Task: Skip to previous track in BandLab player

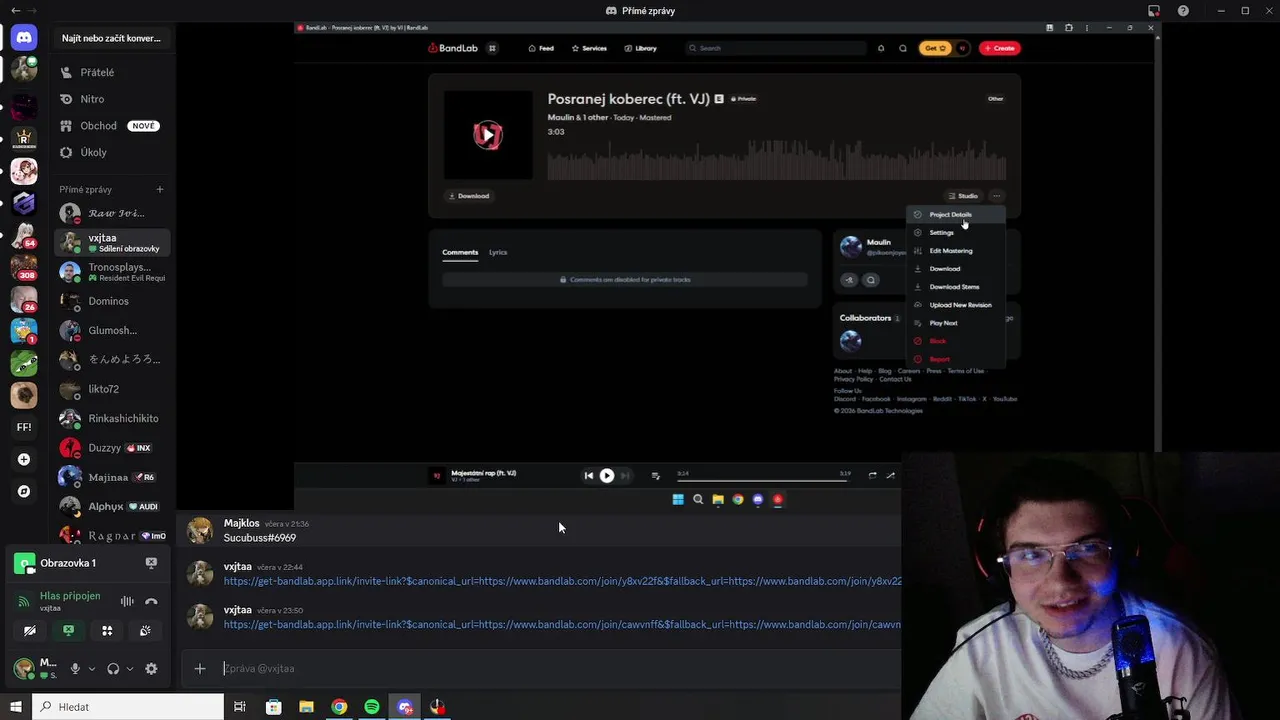Action: click(x=588, y=476)
